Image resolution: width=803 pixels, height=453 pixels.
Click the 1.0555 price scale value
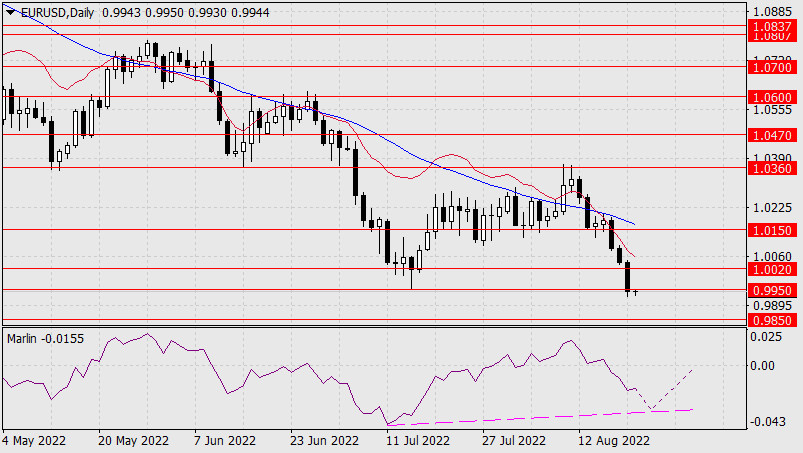772,110
